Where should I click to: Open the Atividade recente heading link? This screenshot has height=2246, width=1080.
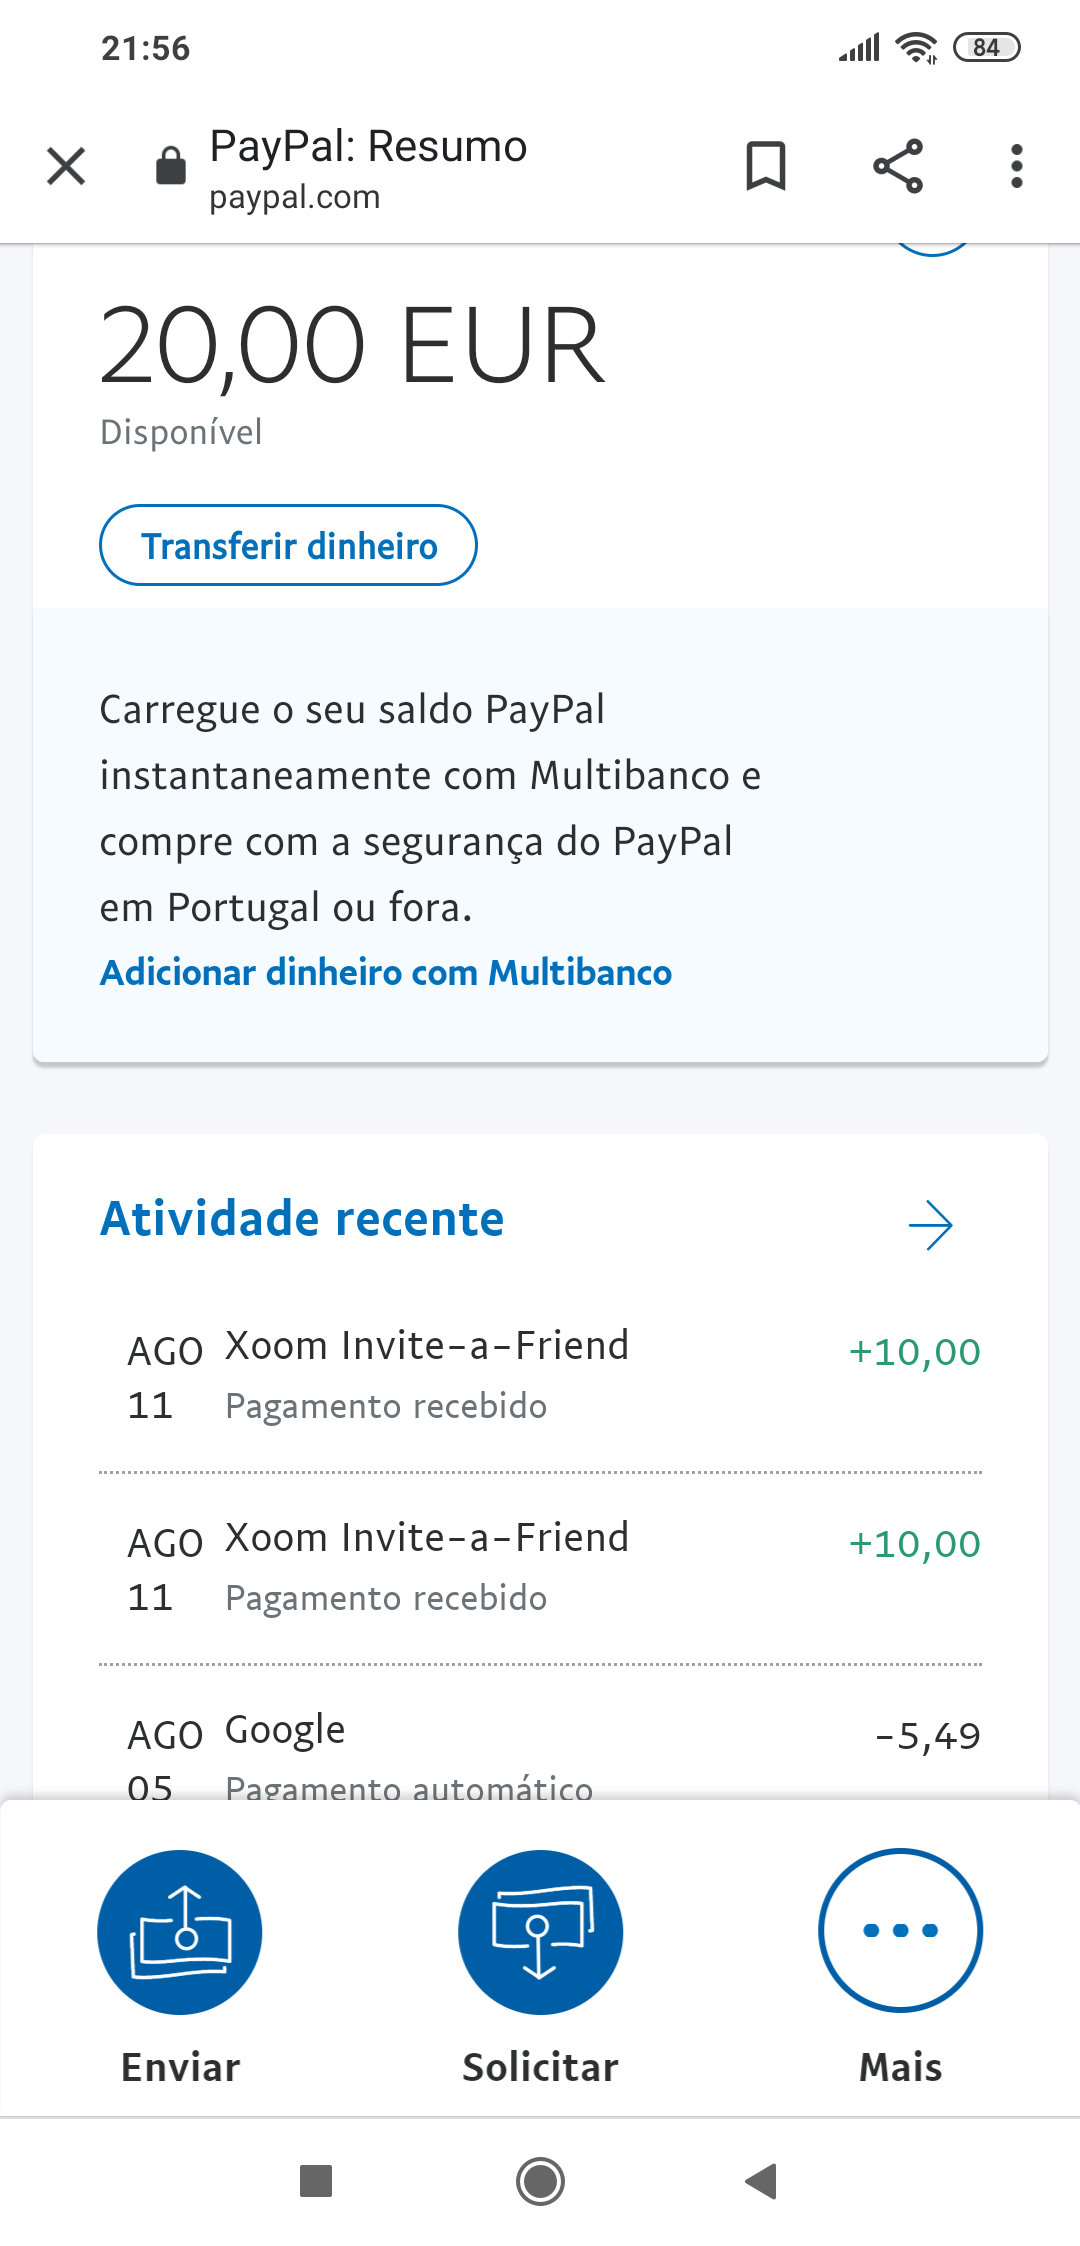click(302, 1219)
